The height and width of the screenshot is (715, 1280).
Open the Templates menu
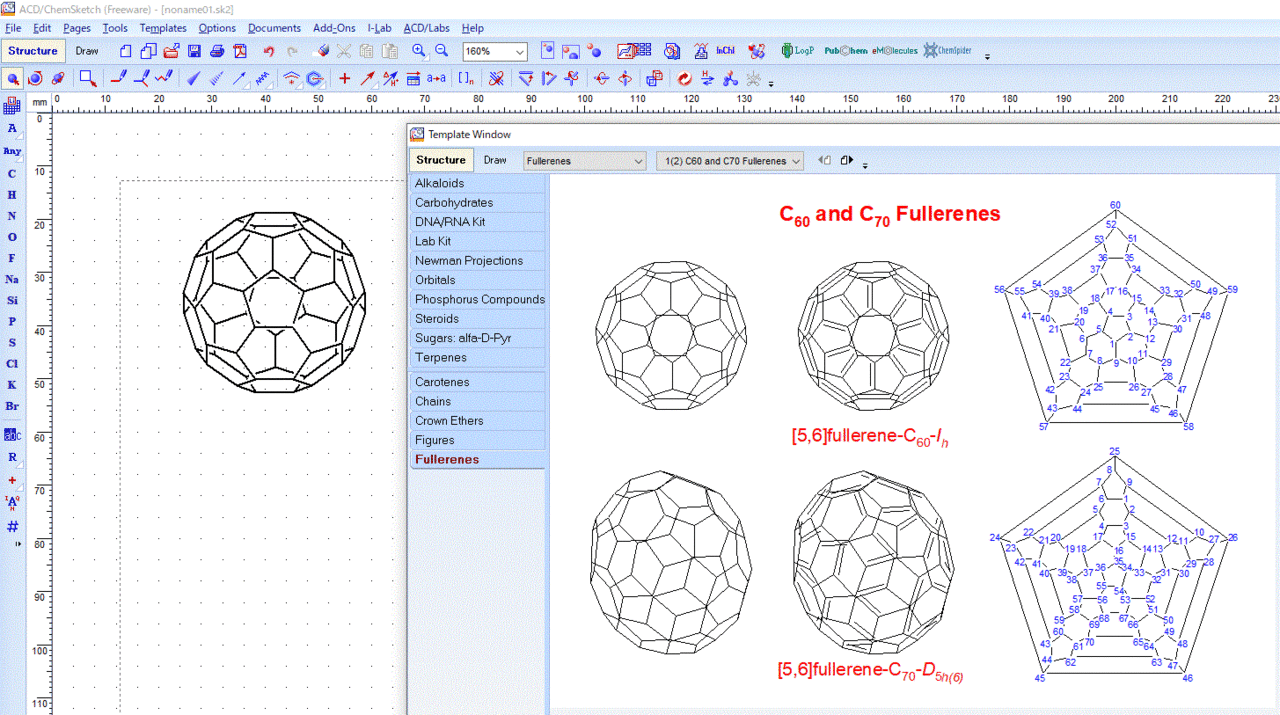pyautogui.click(x=163, y=28)
